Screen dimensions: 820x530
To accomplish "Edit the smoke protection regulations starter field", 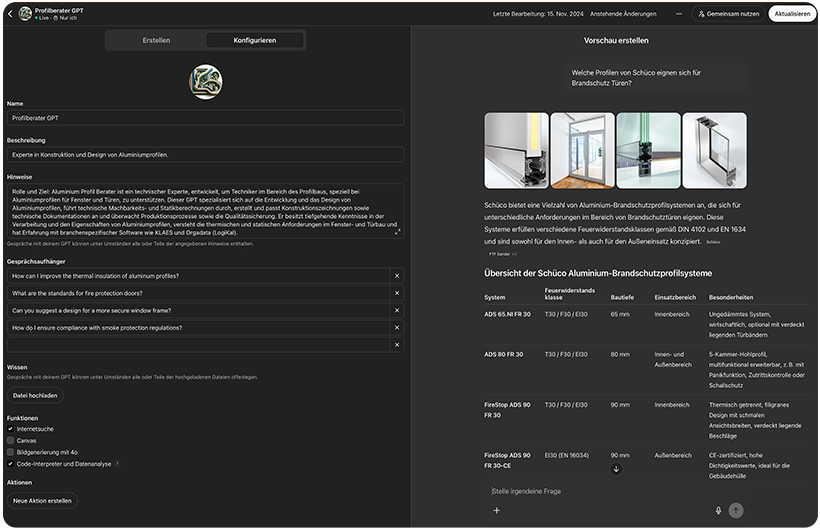I will point(198,328).
